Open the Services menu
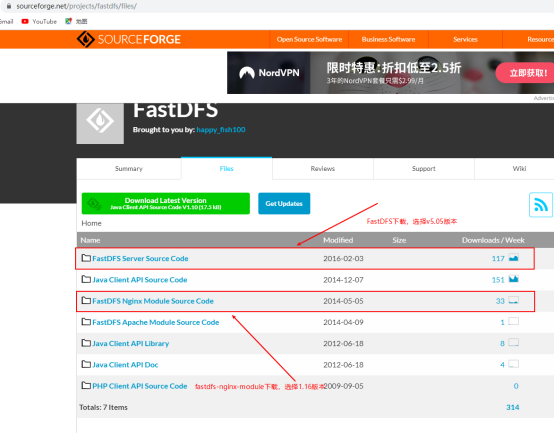554x433 pixels. click(465, 39)
